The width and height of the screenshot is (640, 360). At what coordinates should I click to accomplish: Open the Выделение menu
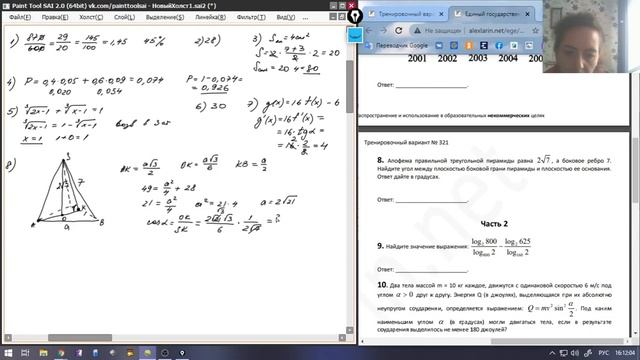(x=165, y=17)
